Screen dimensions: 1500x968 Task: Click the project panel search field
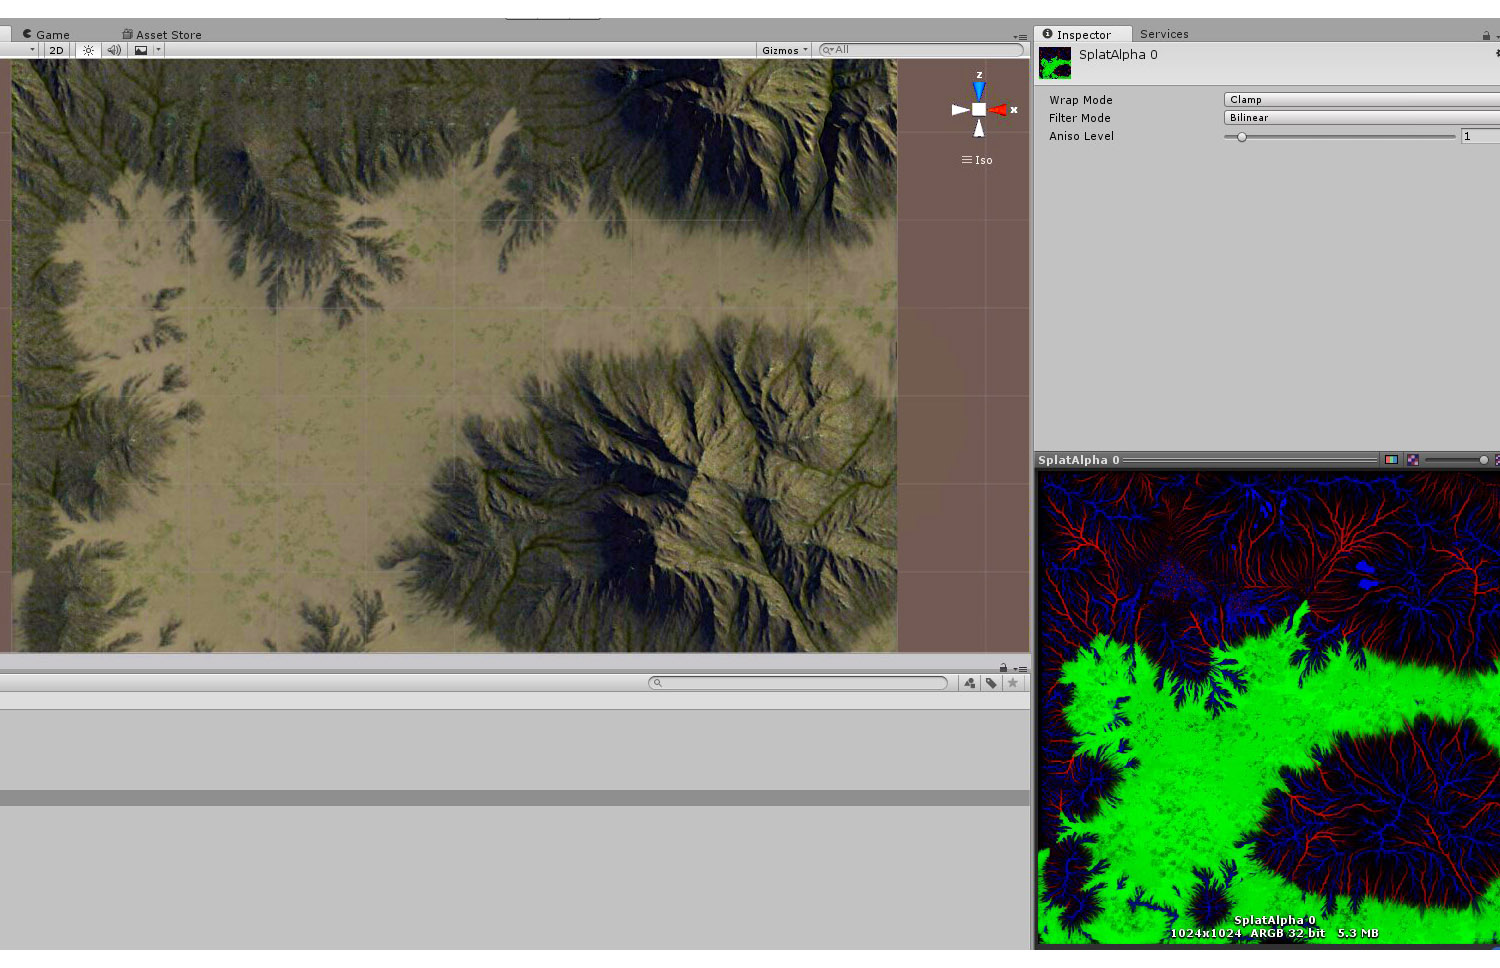point(798,683)
